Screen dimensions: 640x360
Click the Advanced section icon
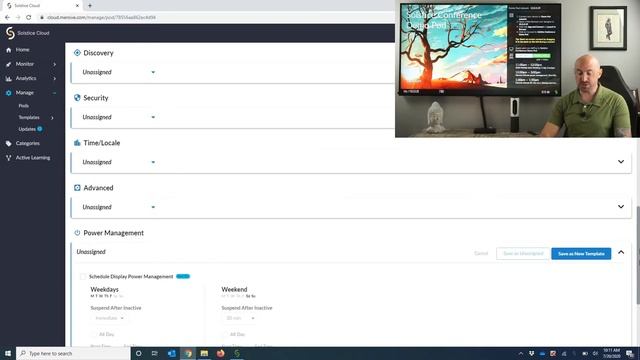point(77,188)
